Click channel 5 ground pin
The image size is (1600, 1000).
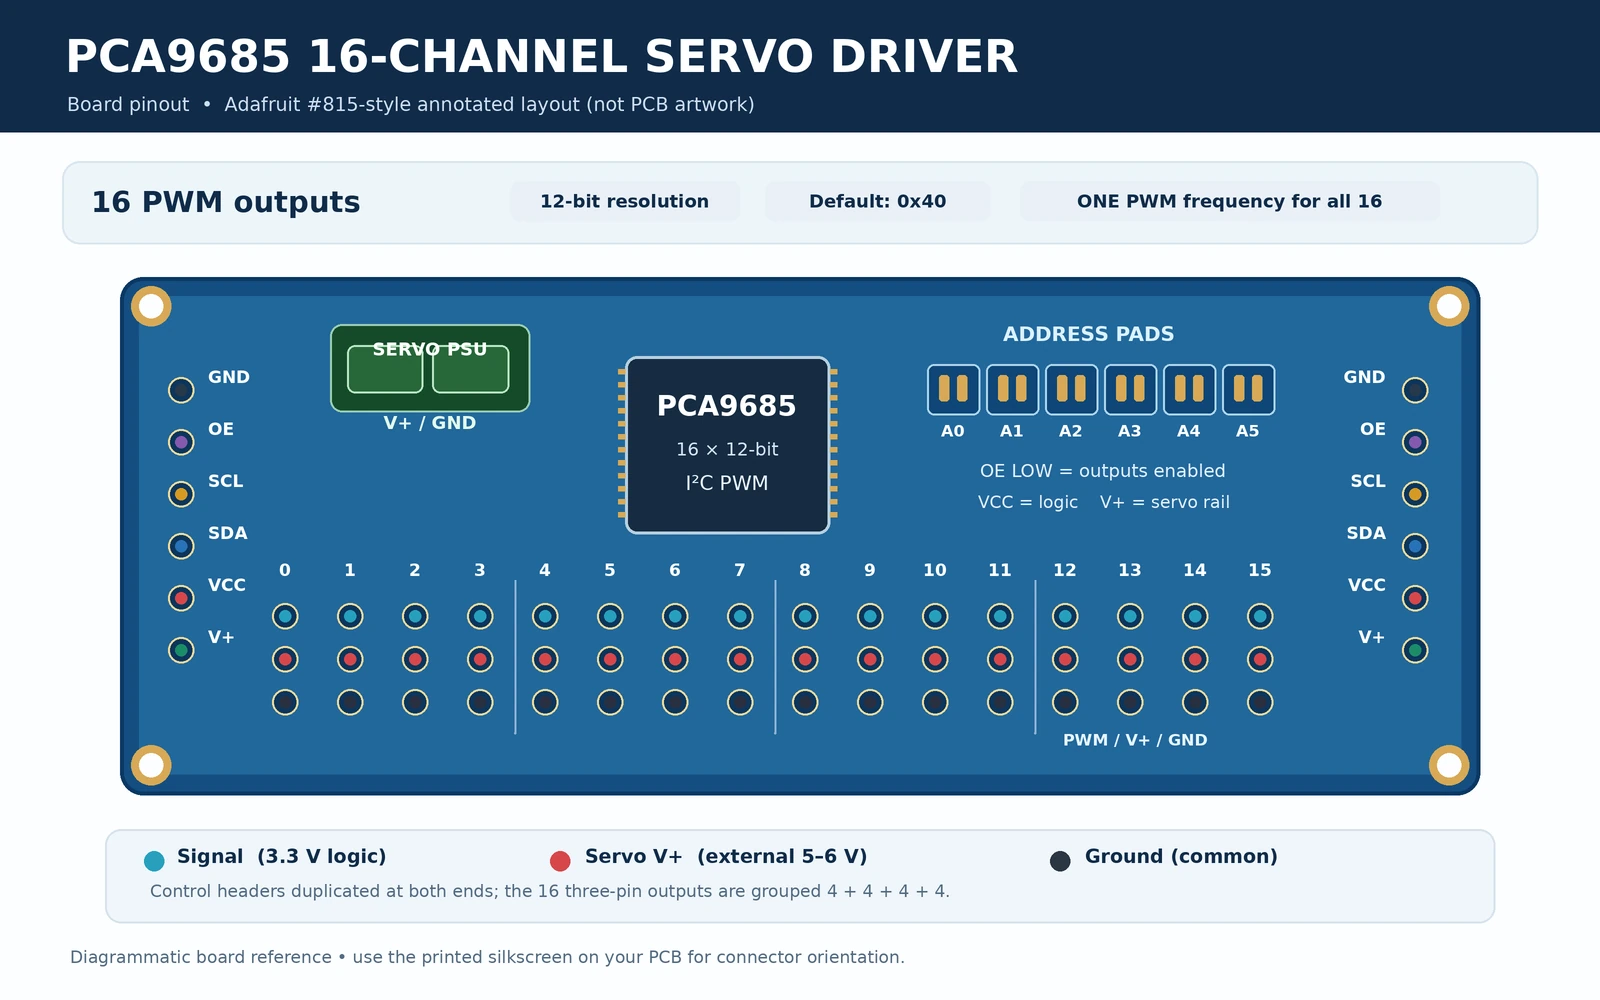coord(610,702)
